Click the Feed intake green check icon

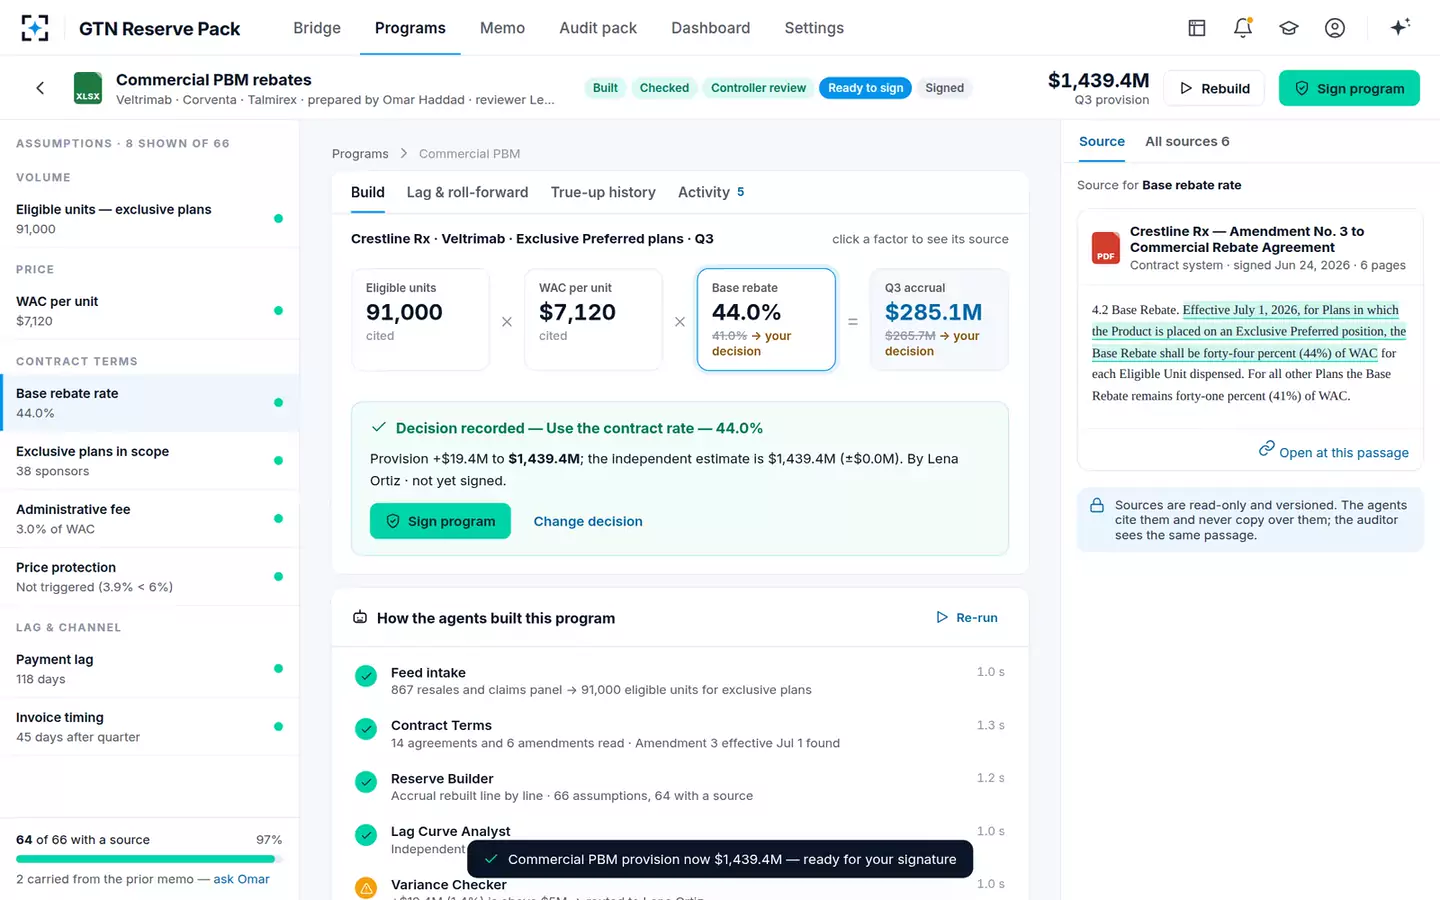click(x=366, y=676)
